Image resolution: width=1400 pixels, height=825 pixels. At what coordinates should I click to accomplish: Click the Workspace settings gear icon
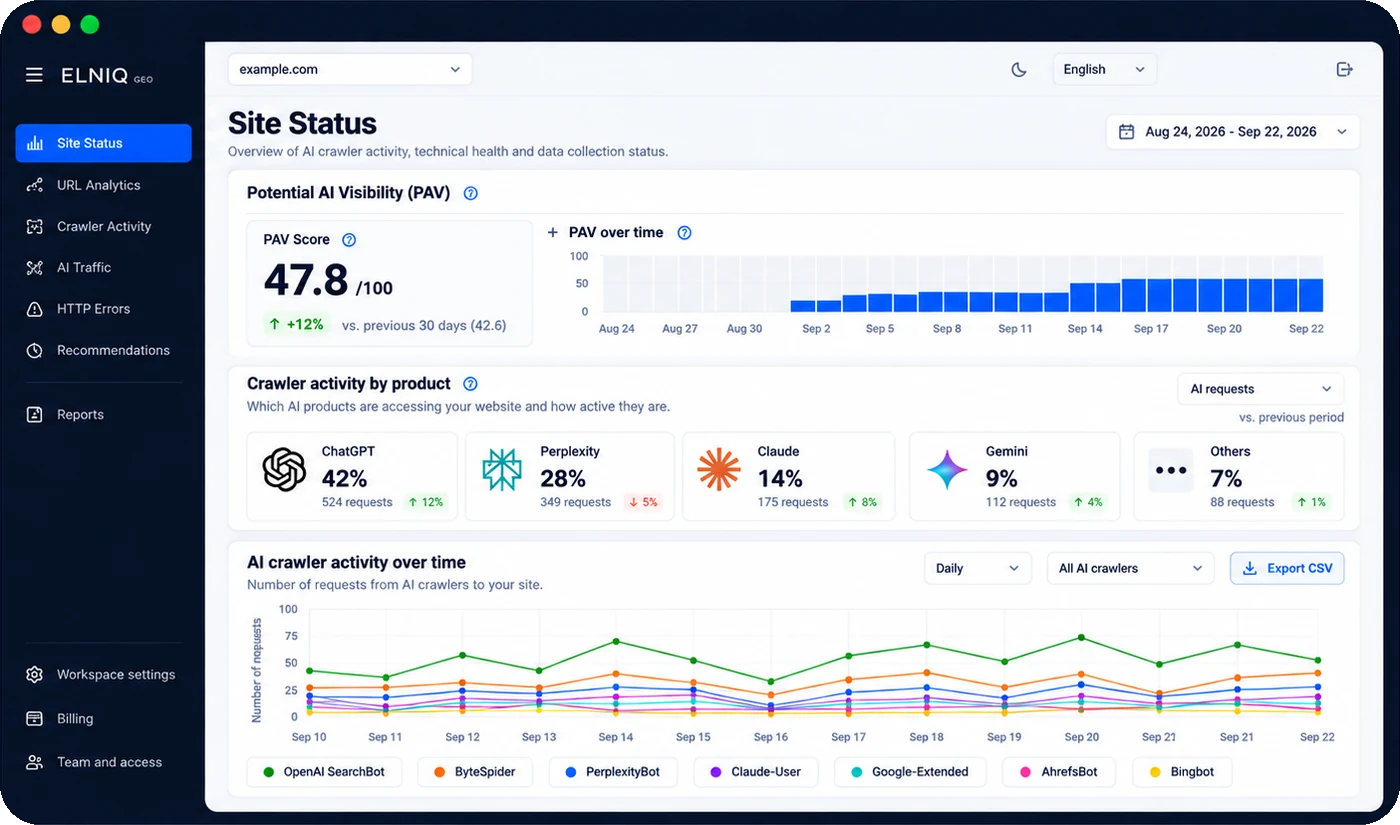coord(35,675)
